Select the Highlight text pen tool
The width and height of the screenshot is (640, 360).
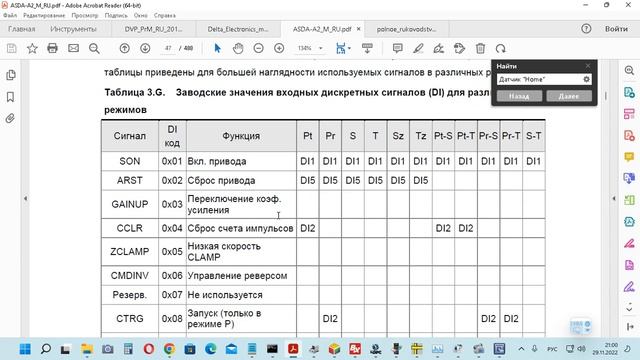pyautogui.click(x=418, y=48)
